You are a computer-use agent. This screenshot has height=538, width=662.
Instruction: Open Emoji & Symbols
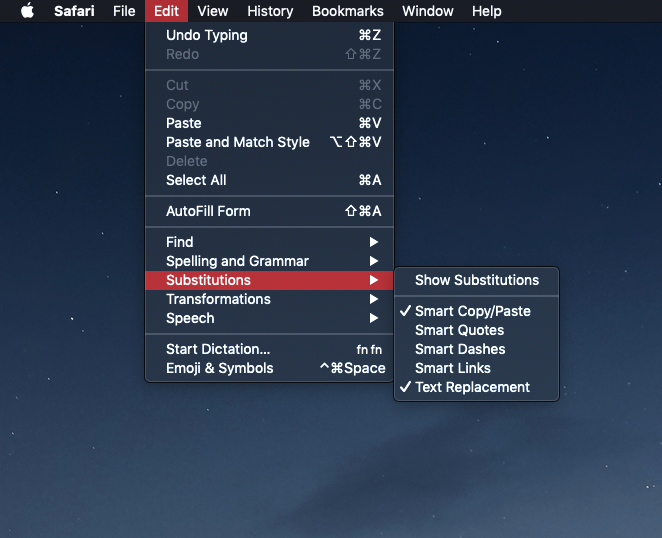coord(269,368)
